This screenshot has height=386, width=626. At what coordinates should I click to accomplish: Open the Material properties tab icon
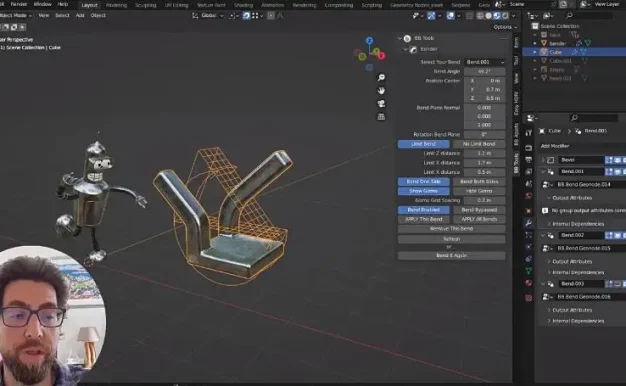pyautogui.click(x=528, y=283)
